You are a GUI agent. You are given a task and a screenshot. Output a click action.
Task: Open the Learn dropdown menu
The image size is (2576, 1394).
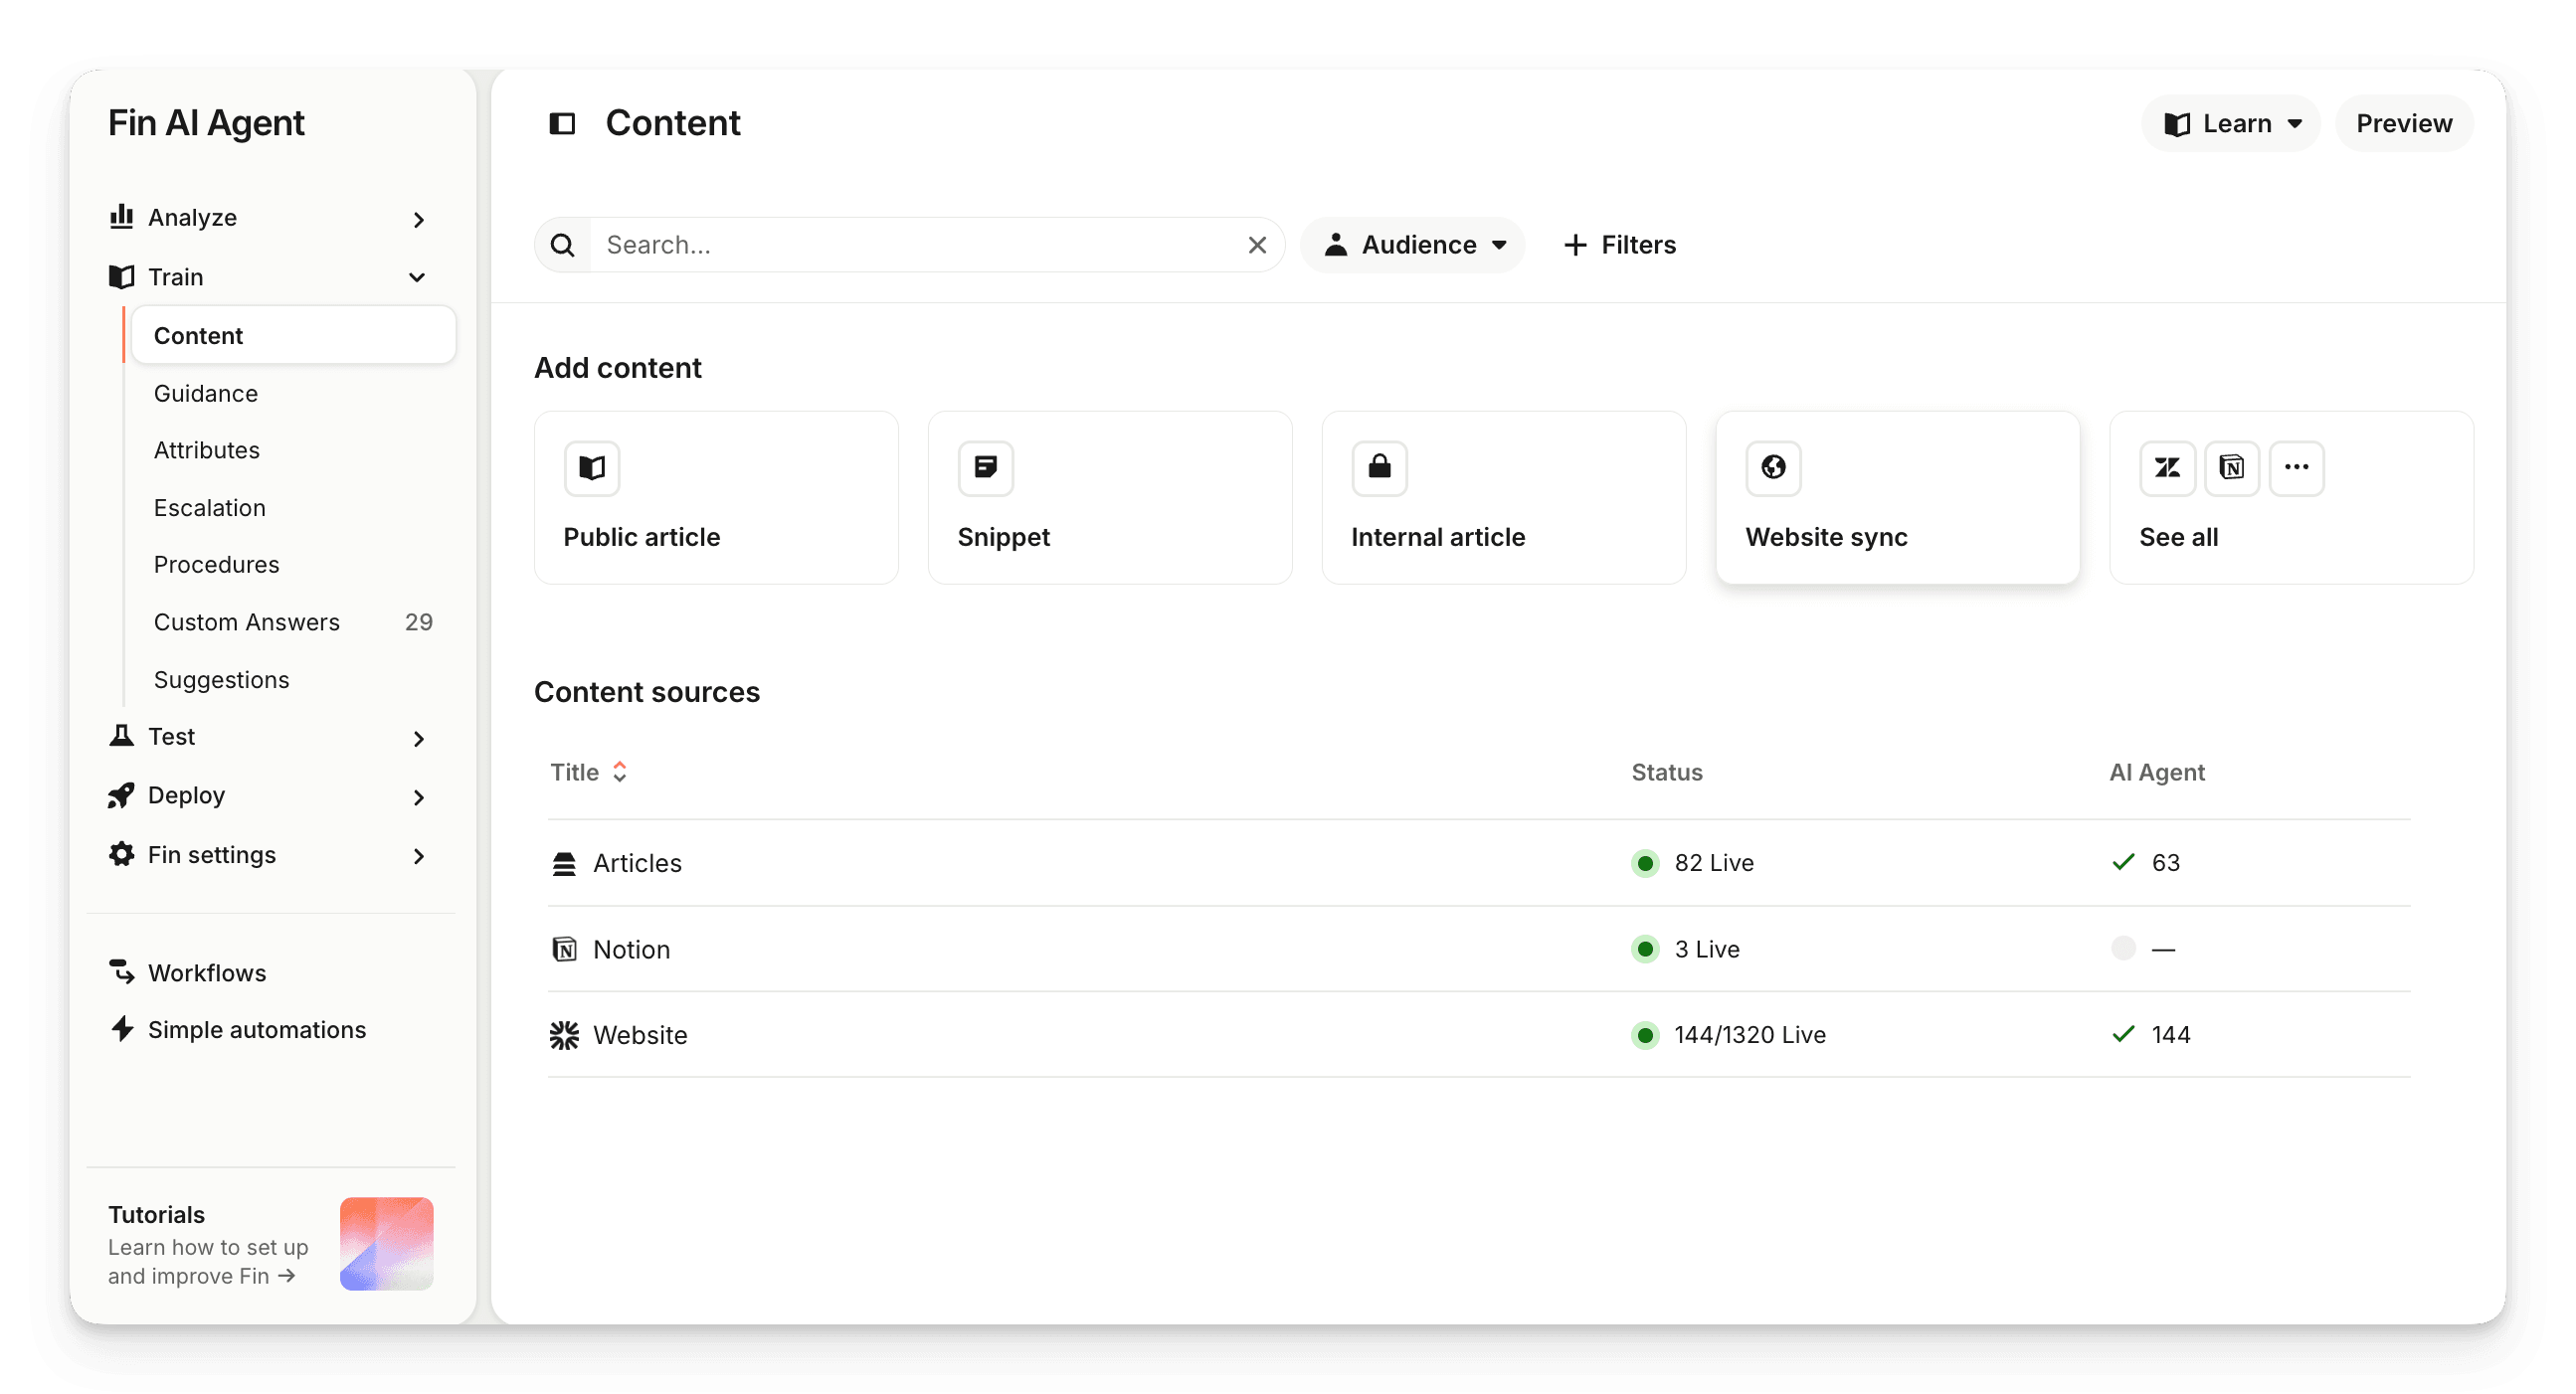point(2231,122)
